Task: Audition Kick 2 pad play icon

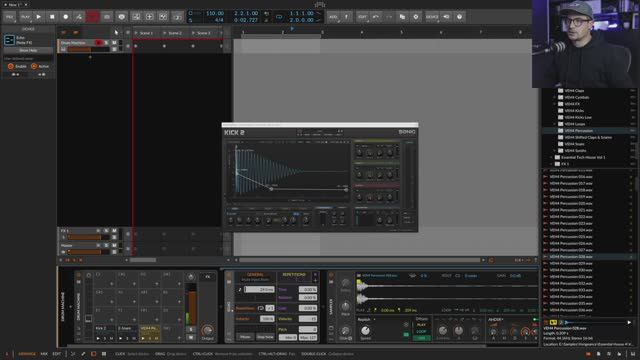Action: click(x=98, y=338)
